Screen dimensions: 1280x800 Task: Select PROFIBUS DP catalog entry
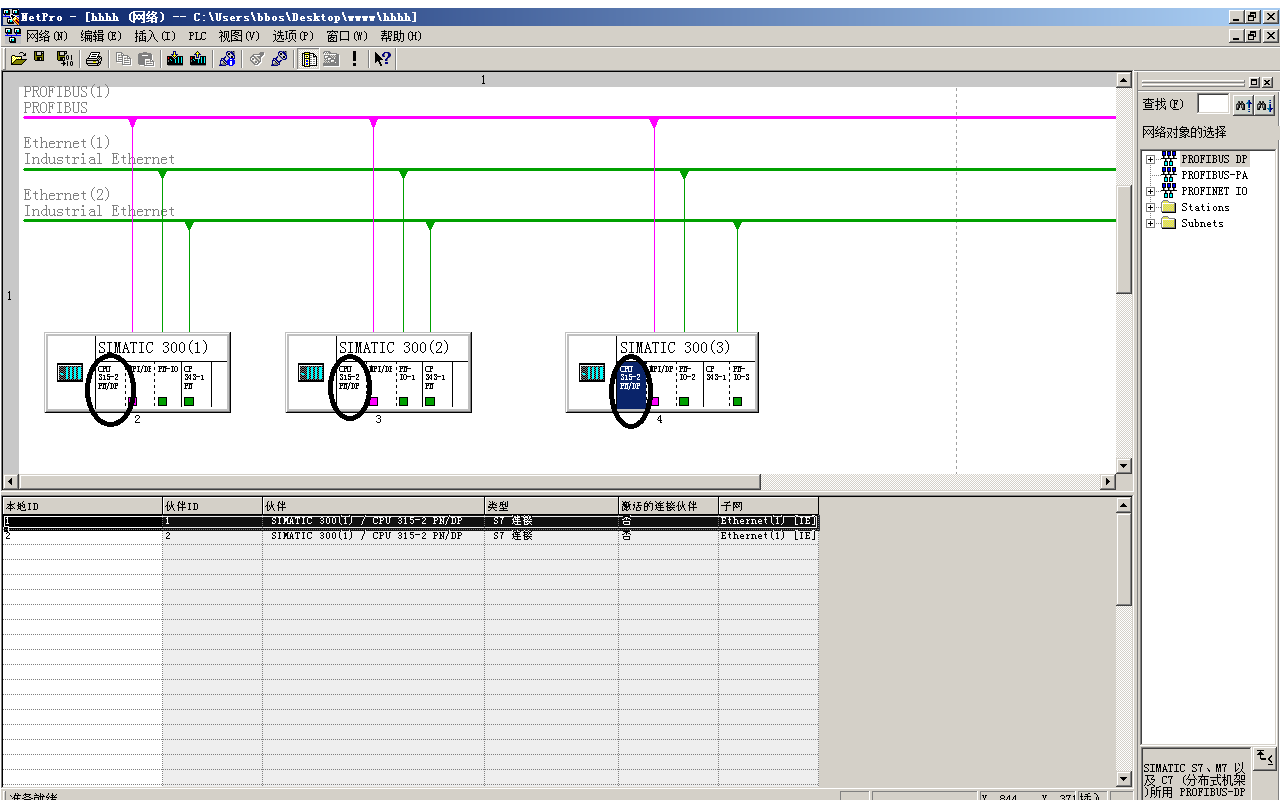[x=1214, y=159]
